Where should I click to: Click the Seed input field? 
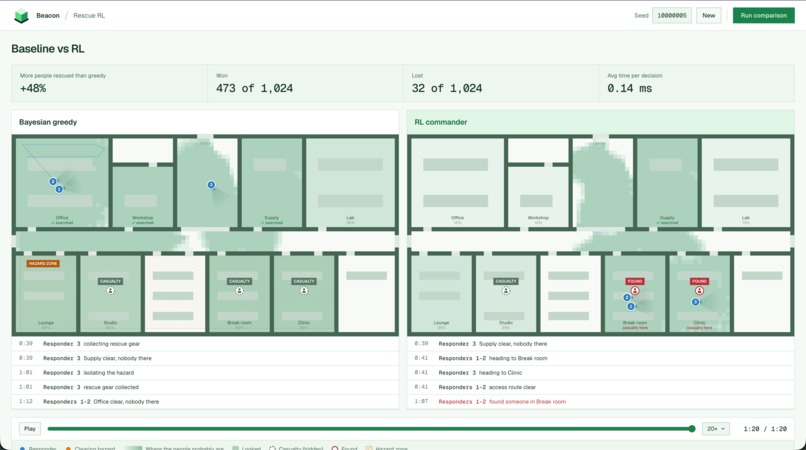[672, 15]
